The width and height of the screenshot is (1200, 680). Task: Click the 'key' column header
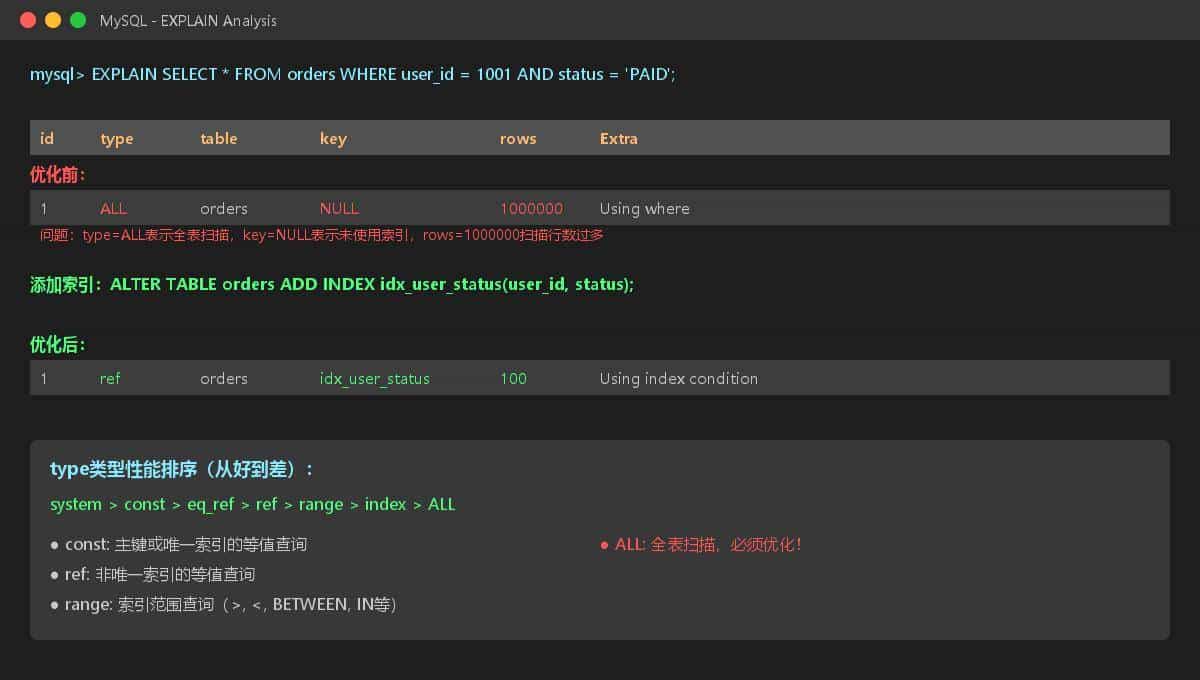(333, 139)
